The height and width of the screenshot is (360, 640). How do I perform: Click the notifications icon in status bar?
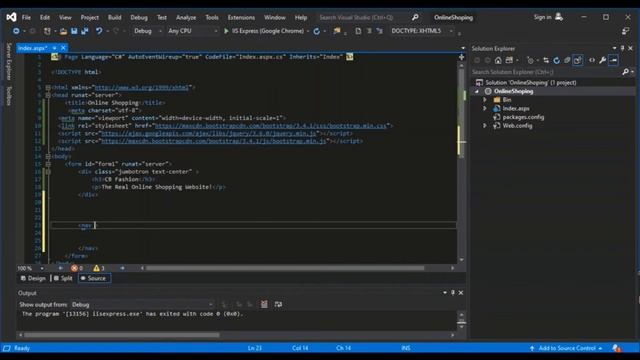tap(616, 348)
